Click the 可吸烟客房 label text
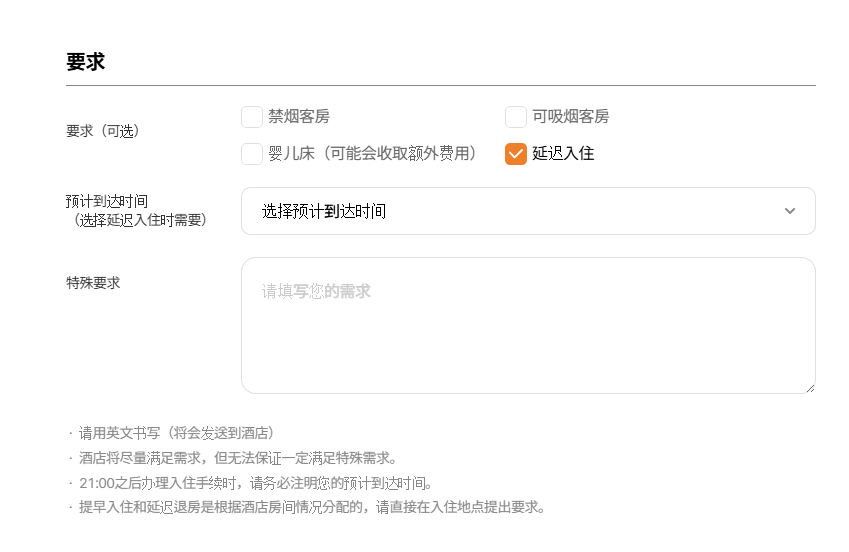The width and height of the screenshot is (849, 552). 570,117
